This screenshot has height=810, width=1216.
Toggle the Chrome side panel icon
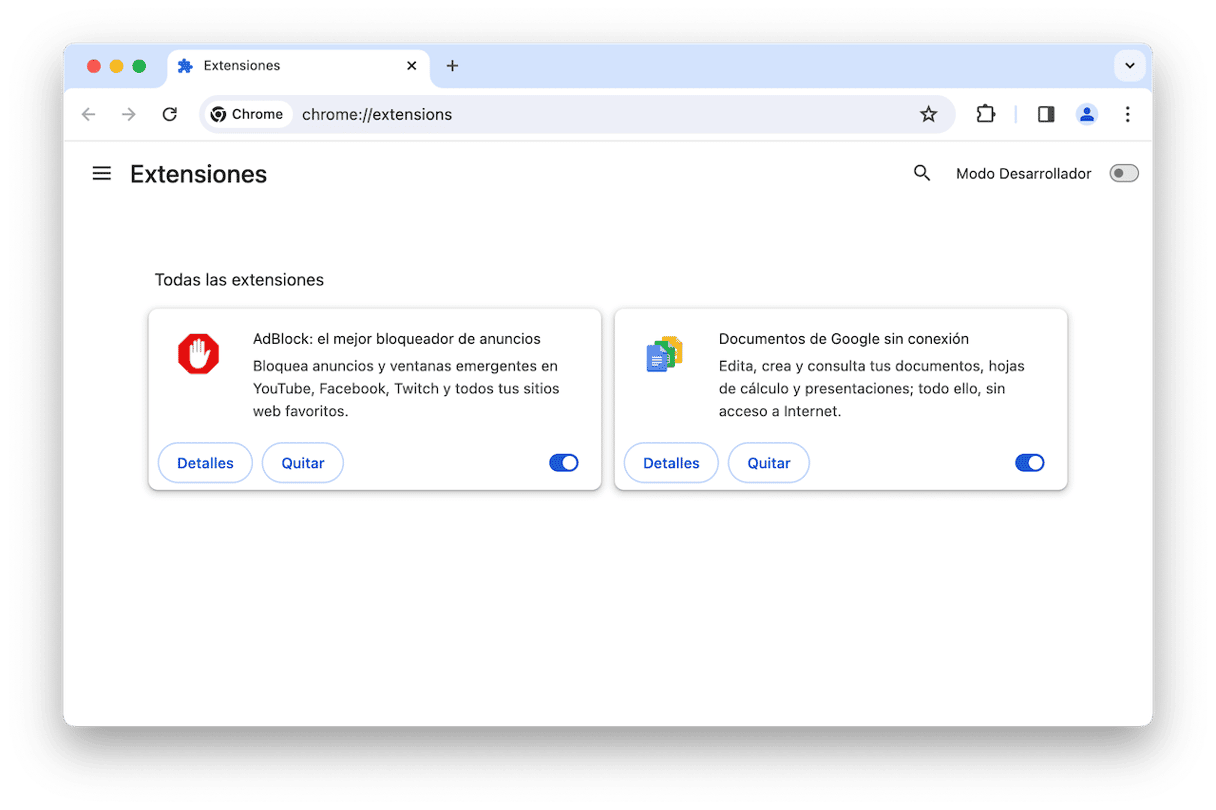(x=1046, y=114)
